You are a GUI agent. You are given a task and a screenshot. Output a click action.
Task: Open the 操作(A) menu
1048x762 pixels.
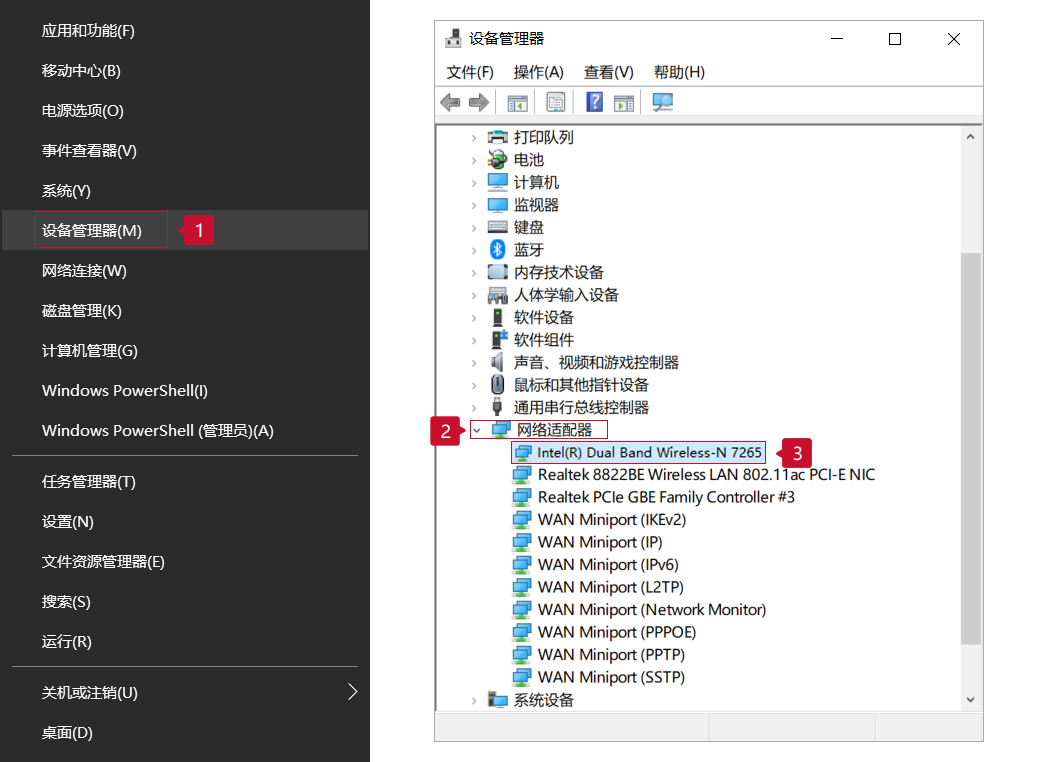click(x=538, y=72)
